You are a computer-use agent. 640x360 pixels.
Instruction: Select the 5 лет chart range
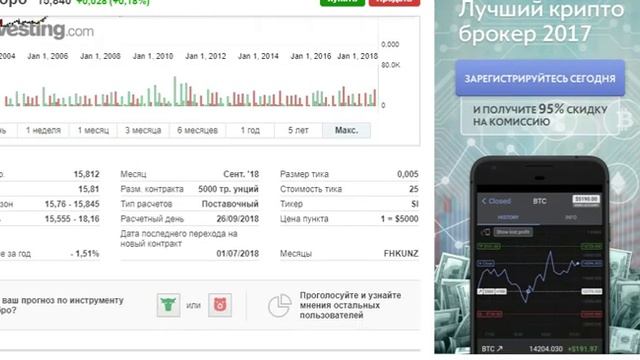point(298,130)
